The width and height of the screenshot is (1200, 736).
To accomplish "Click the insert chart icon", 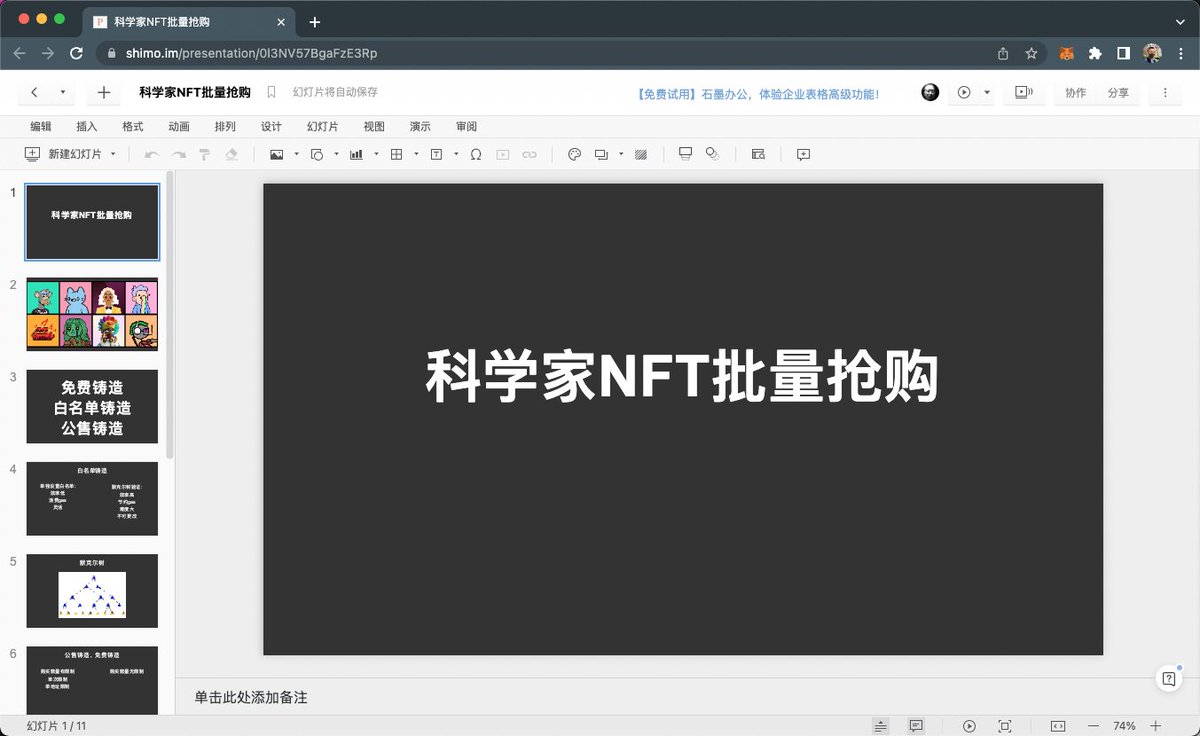I will (356, 154).
